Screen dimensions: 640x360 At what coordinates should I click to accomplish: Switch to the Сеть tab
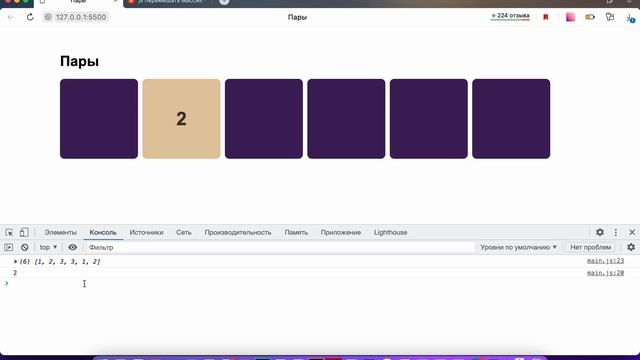(184, 232)
